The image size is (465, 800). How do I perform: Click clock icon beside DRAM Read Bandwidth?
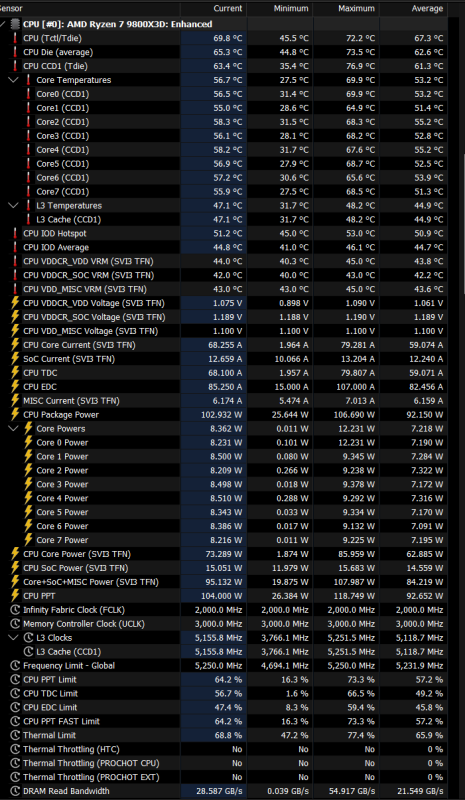15,791
